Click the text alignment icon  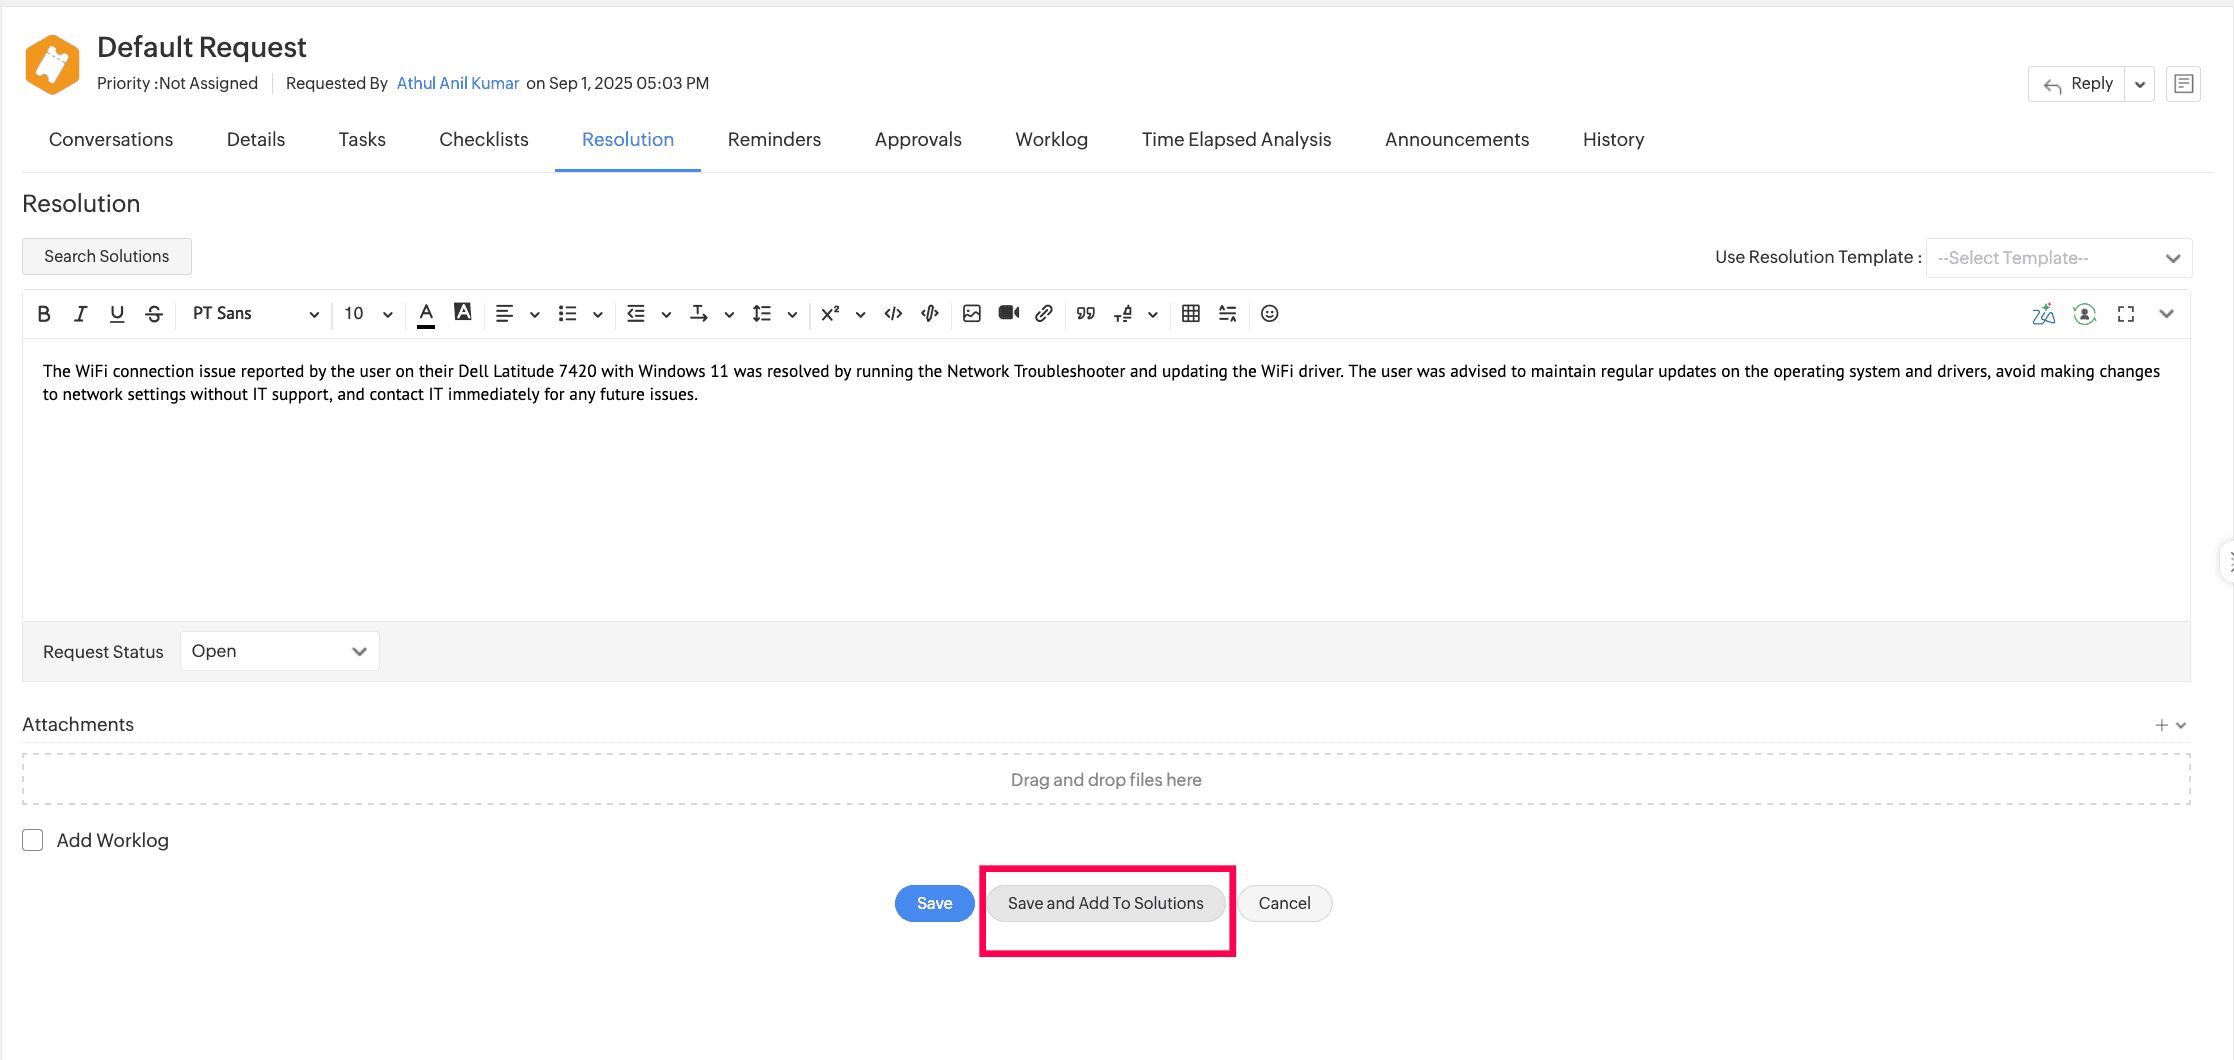505,314
